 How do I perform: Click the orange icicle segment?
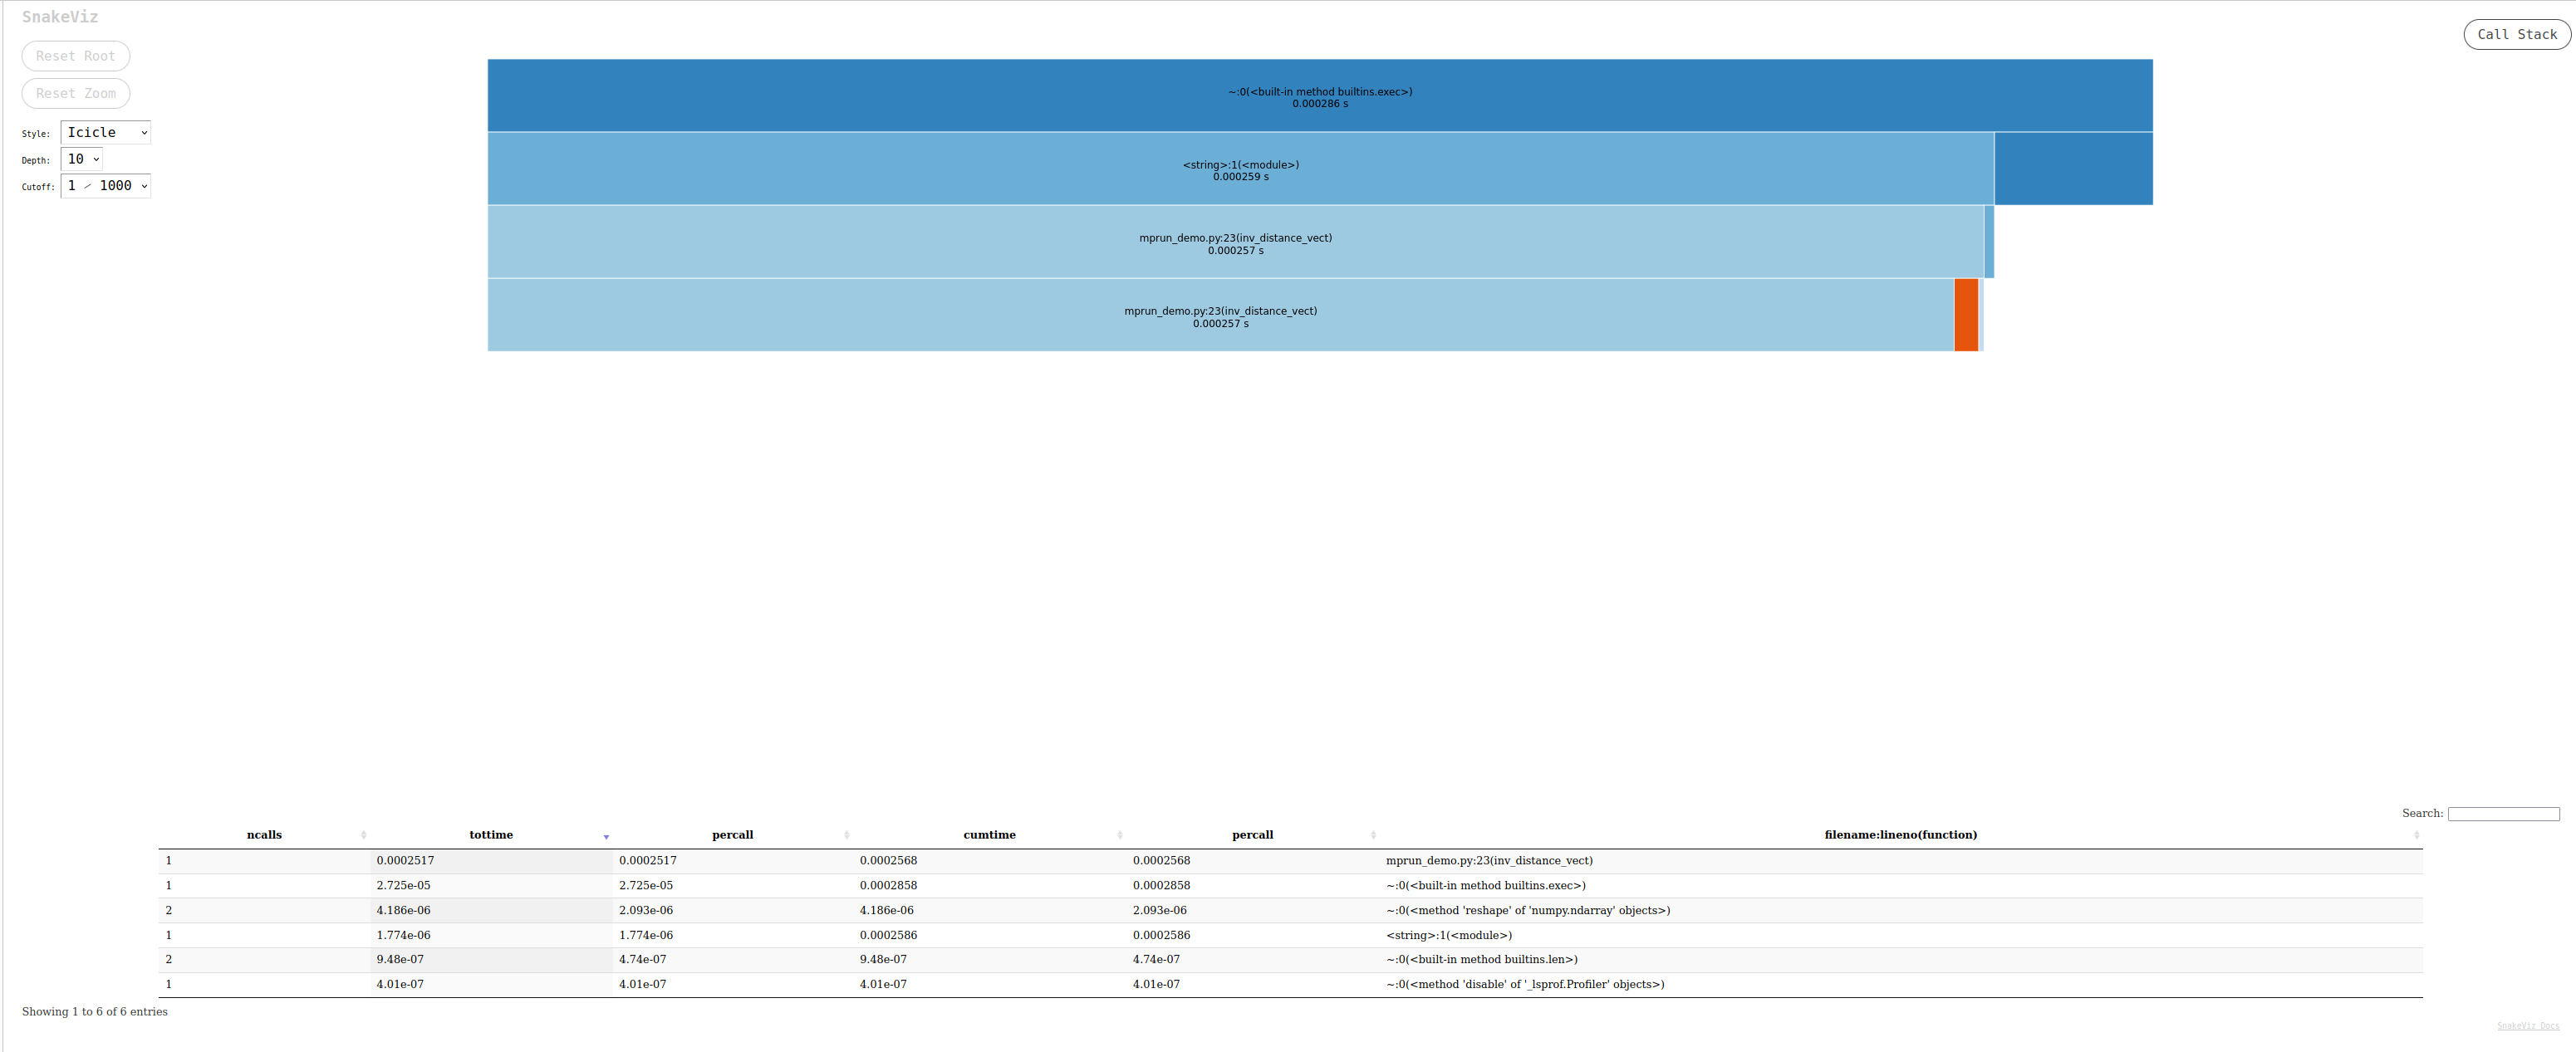[1965, 315]
